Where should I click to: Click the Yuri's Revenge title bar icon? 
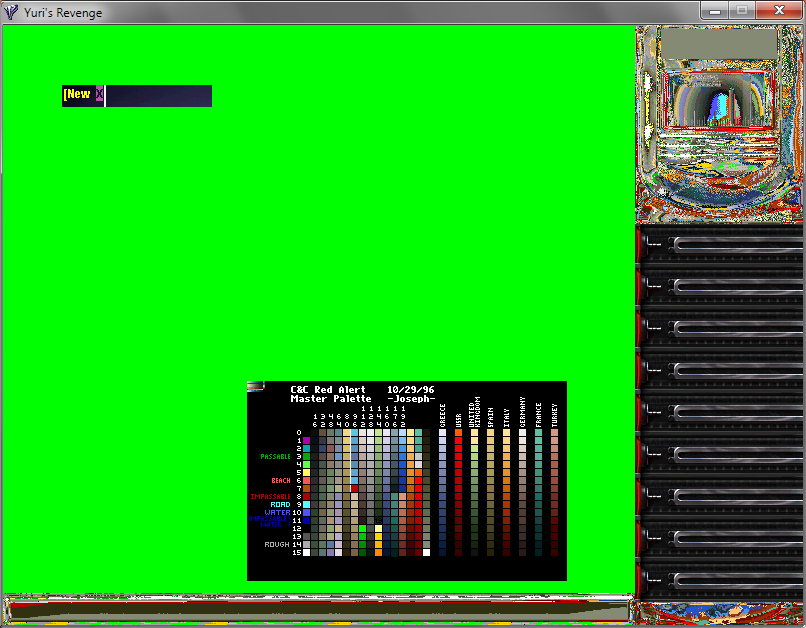pyautogui.click(x=10, y=11)
